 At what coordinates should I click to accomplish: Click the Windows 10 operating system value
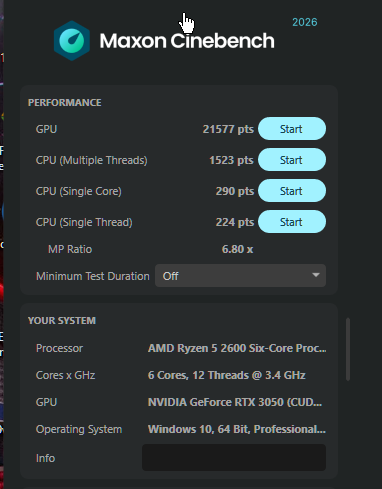(237, 429)
